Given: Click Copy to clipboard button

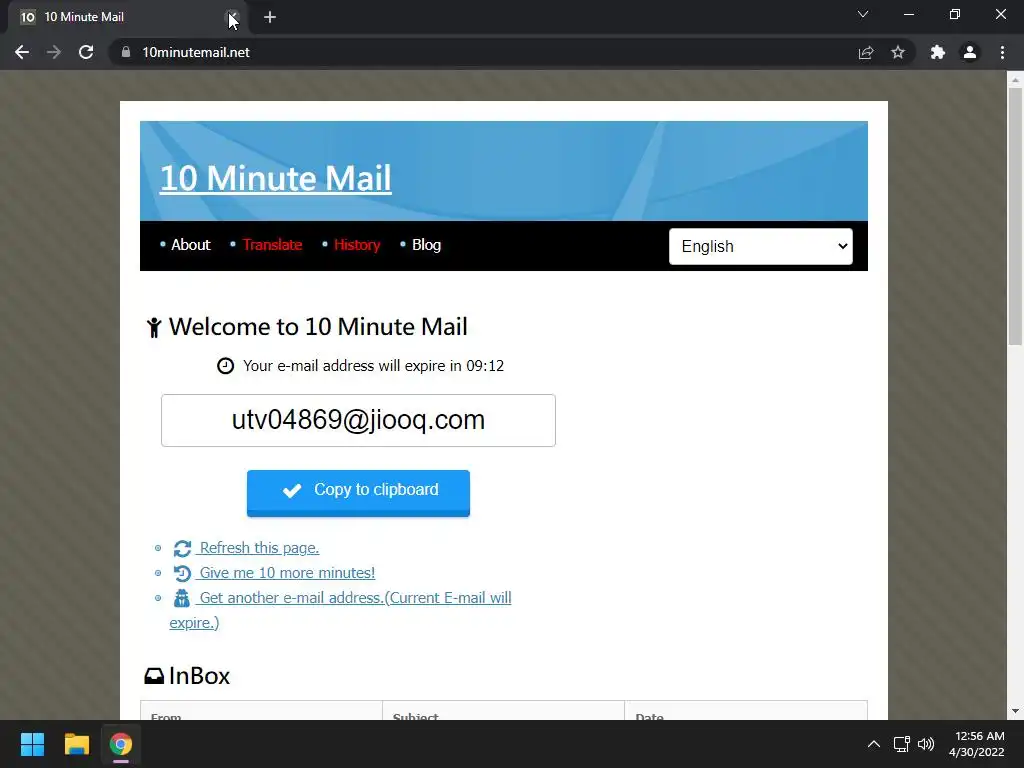Looking at the screenshot, I should (x=359, y=493).
